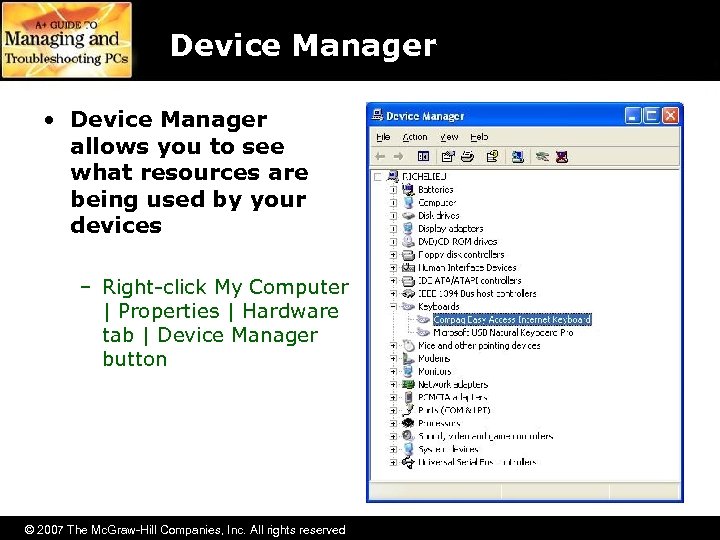Image resolution: width=720 pixels, height=540 pixels.
Task: Select Compaq Easy Access Internet Keyboard
Action: [512, 319]
